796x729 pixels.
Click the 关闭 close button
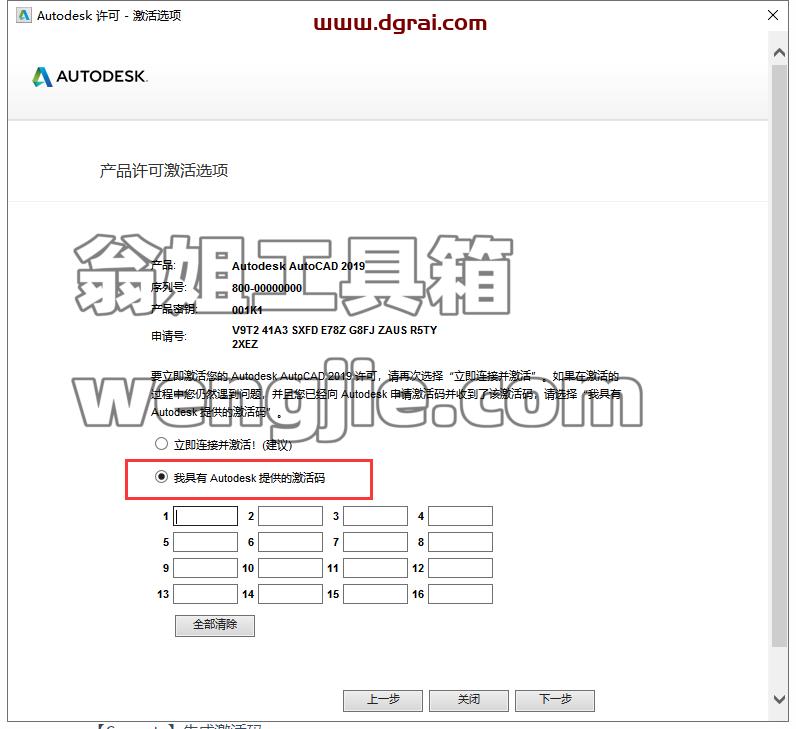coord(469,701)
